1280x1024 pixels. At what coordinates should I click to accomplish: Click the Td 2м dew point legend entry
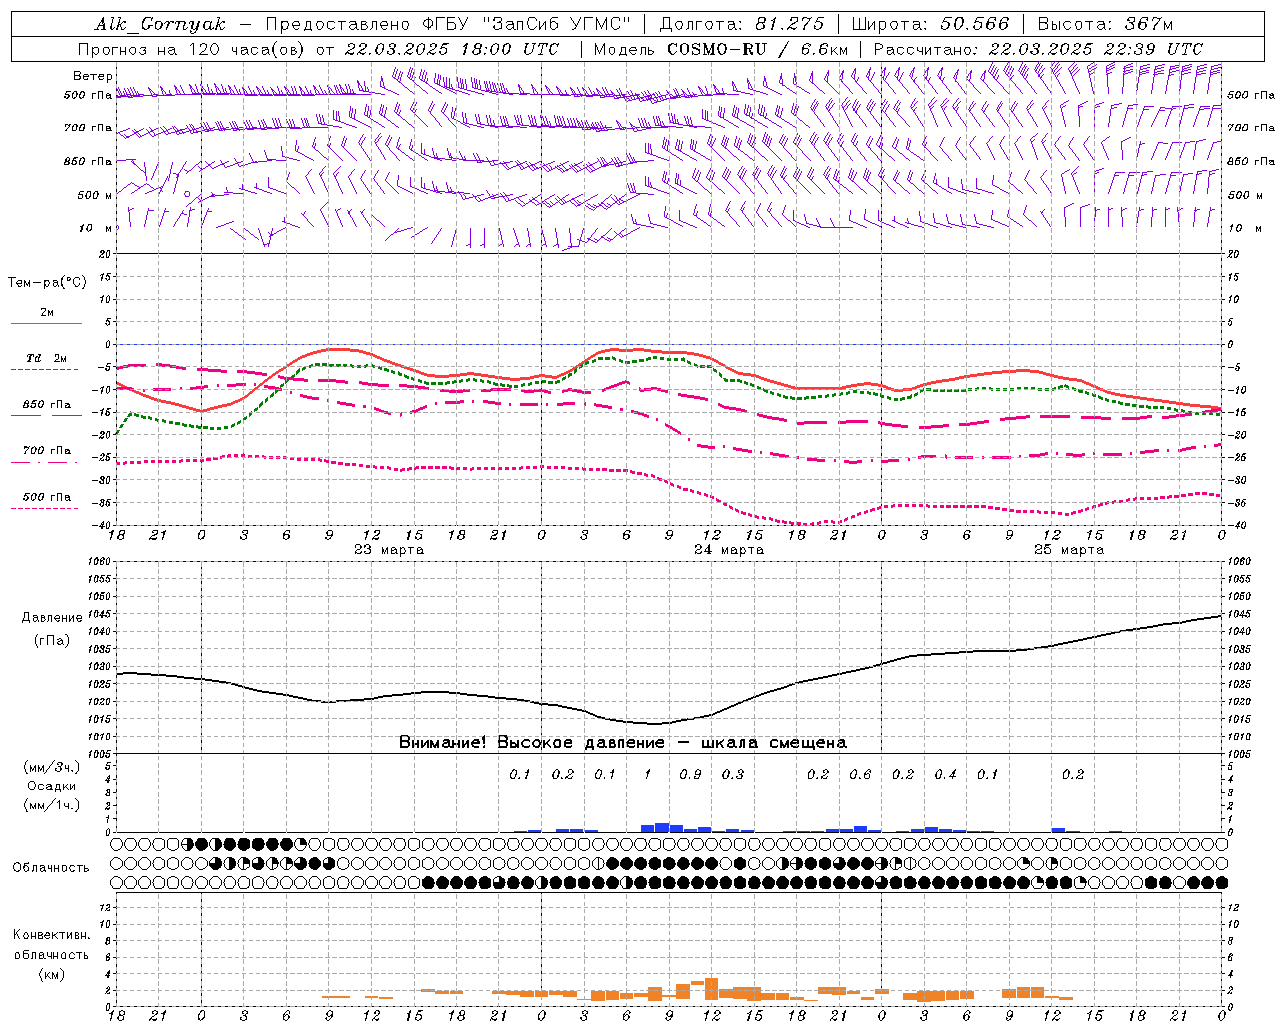point(47,358)
